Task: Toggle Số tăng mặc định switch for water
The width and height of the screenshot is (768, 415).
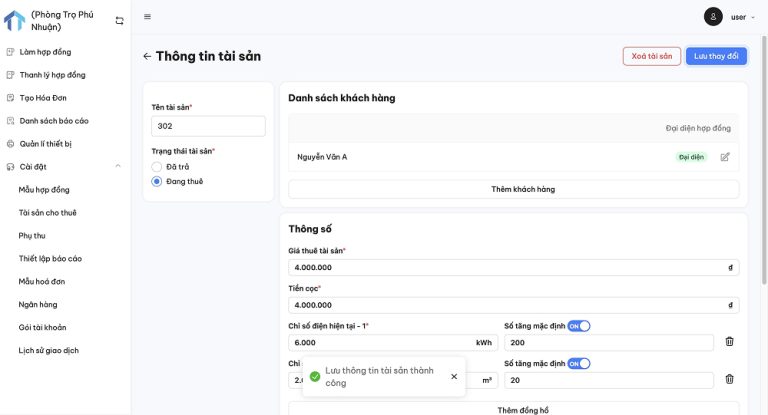Action: [x=579, y=363]
